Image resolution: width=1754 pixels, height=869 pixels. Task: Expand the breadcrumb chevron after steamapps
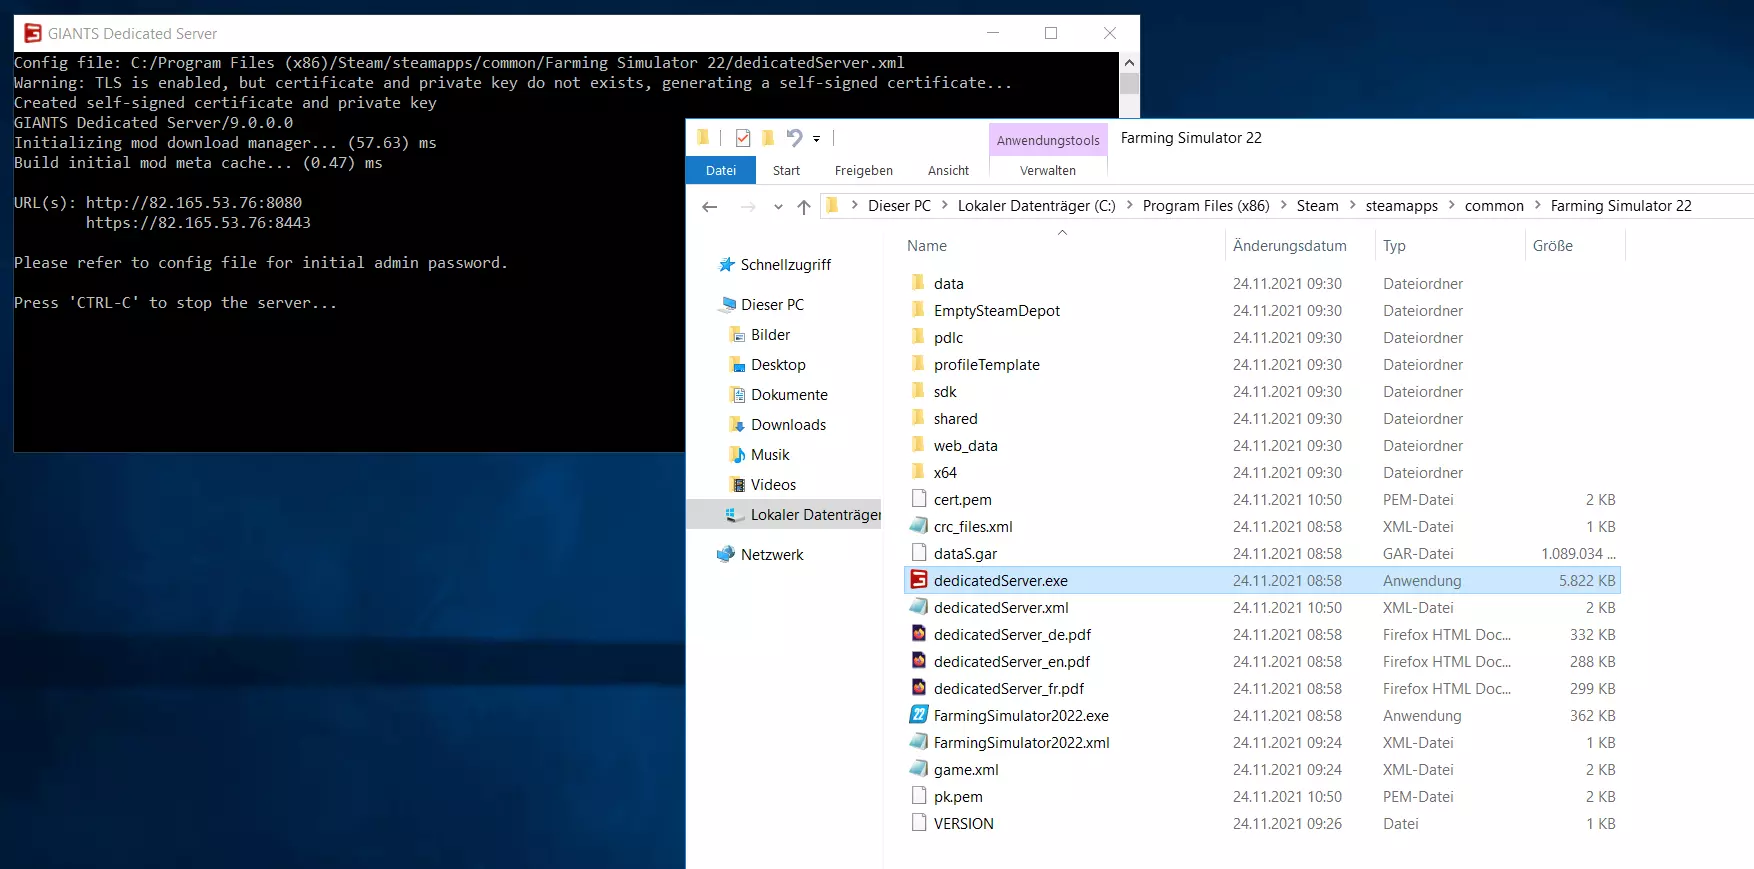(1451, 205)
